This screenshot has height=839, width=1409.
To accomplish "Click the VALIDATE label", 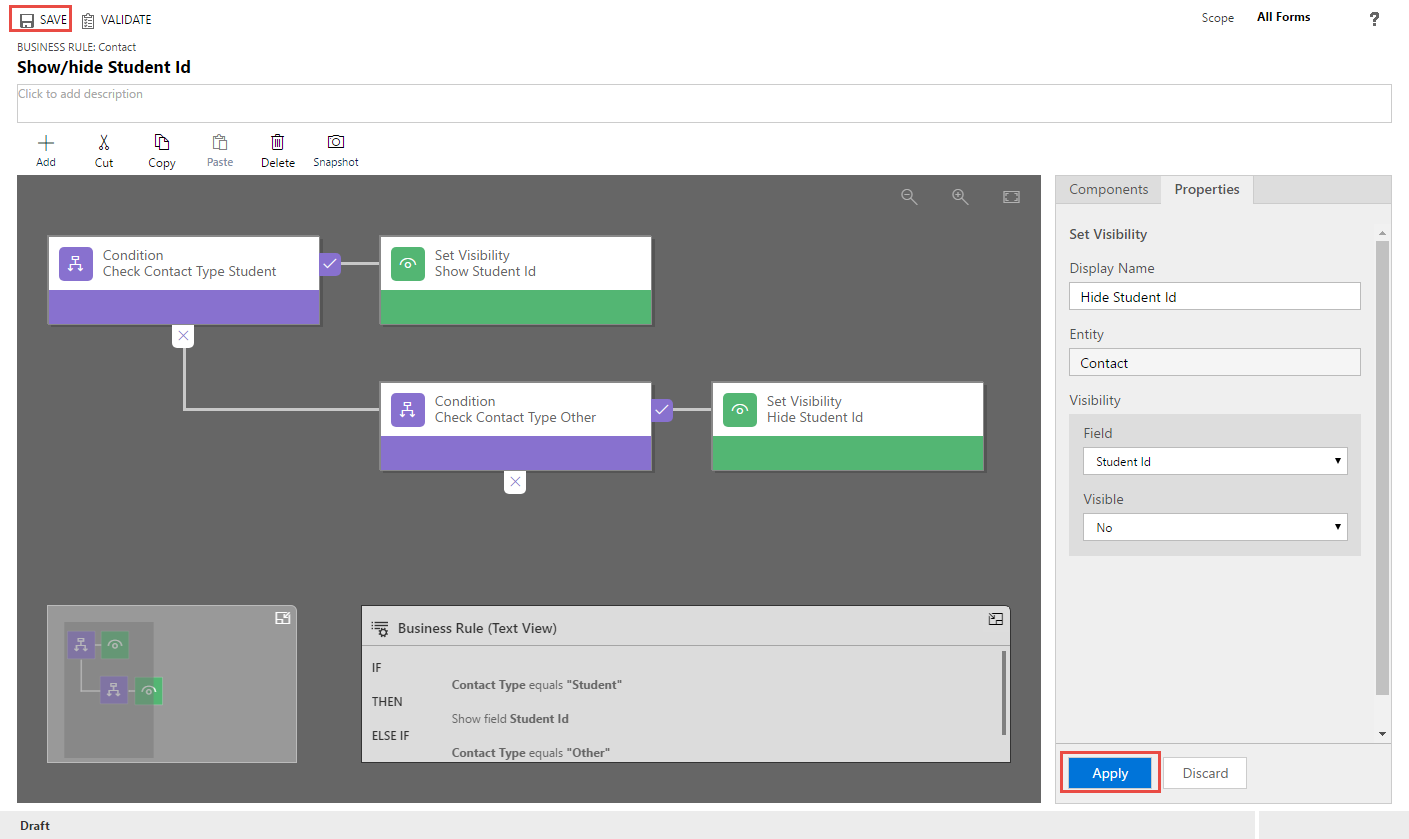I will [x=126, y=20].
